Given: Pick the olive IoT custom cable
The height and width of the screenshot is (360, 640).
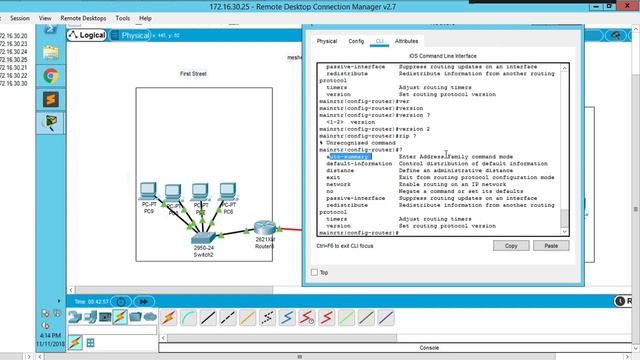Looking at the screenshot, I should (x=366, y=318).
